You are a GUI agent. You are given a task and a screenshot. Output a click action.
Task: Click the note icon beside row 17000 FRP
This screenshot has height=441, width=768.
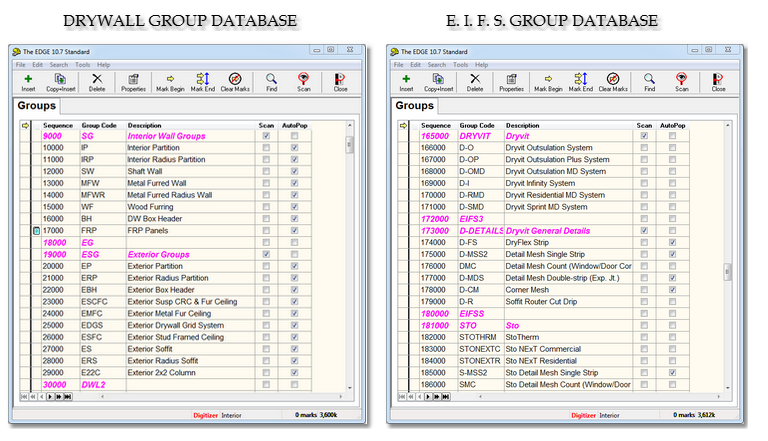click(36, 231)
